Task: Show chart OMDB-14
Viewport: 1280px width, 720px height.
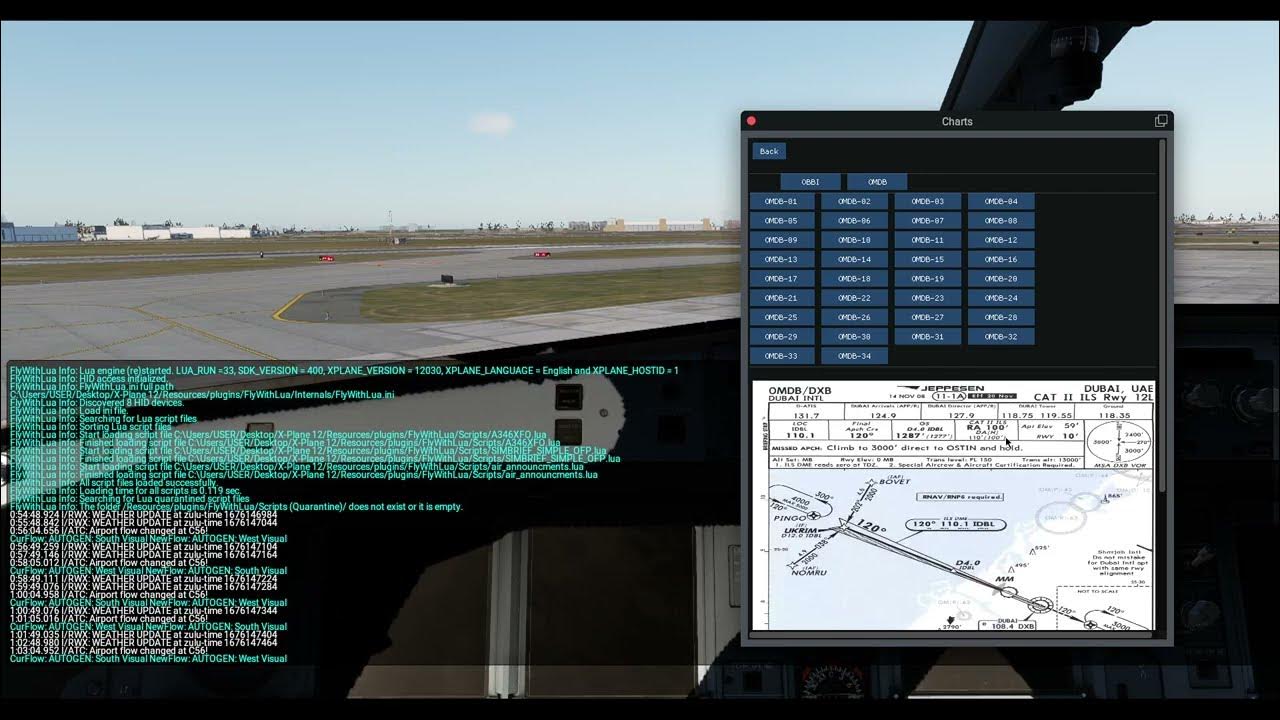Action: (854, 259)
